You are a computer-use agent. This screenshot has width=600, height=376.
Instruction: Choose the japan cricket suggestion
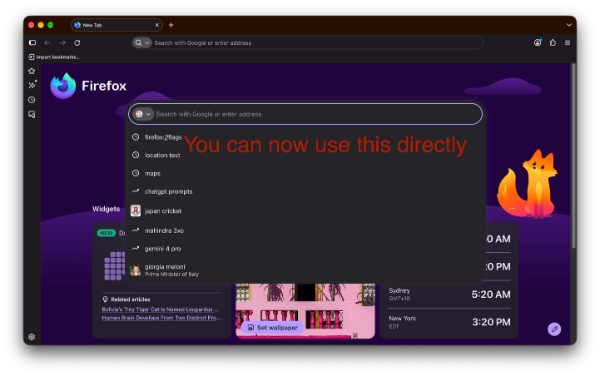(305, 211)
